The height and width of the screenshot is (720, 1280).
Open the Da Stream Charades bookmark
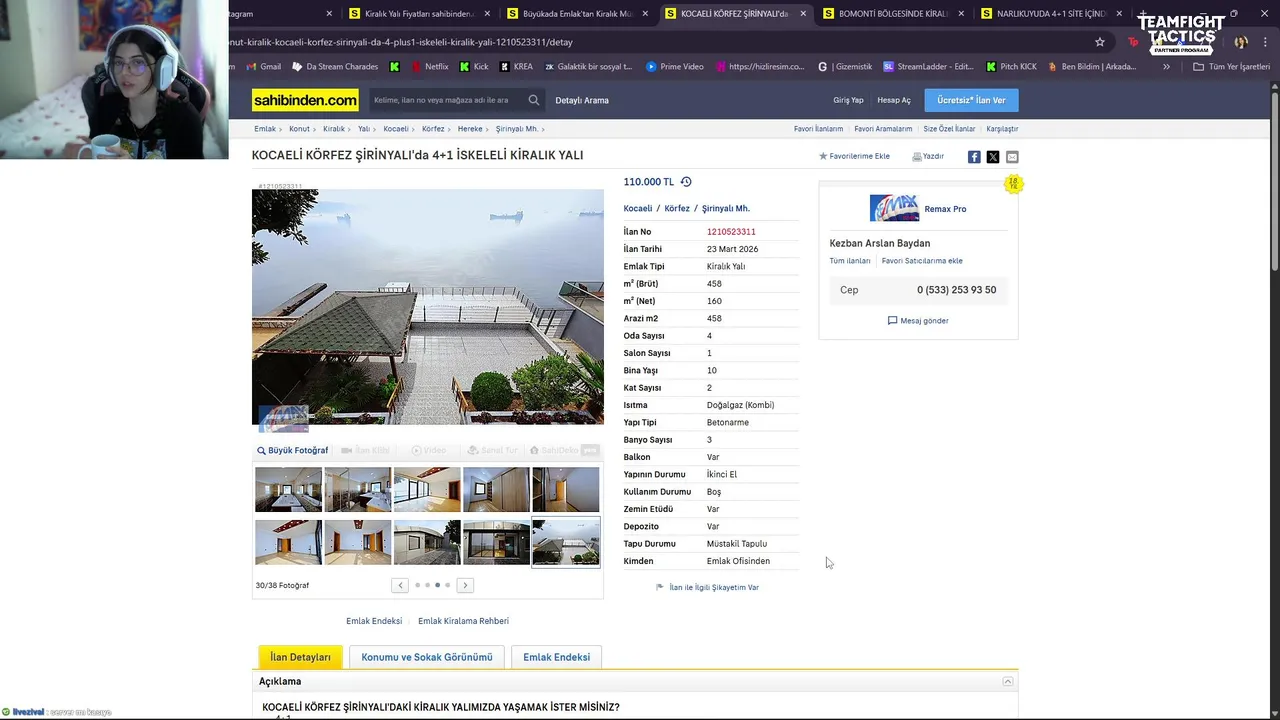(335, 67)
